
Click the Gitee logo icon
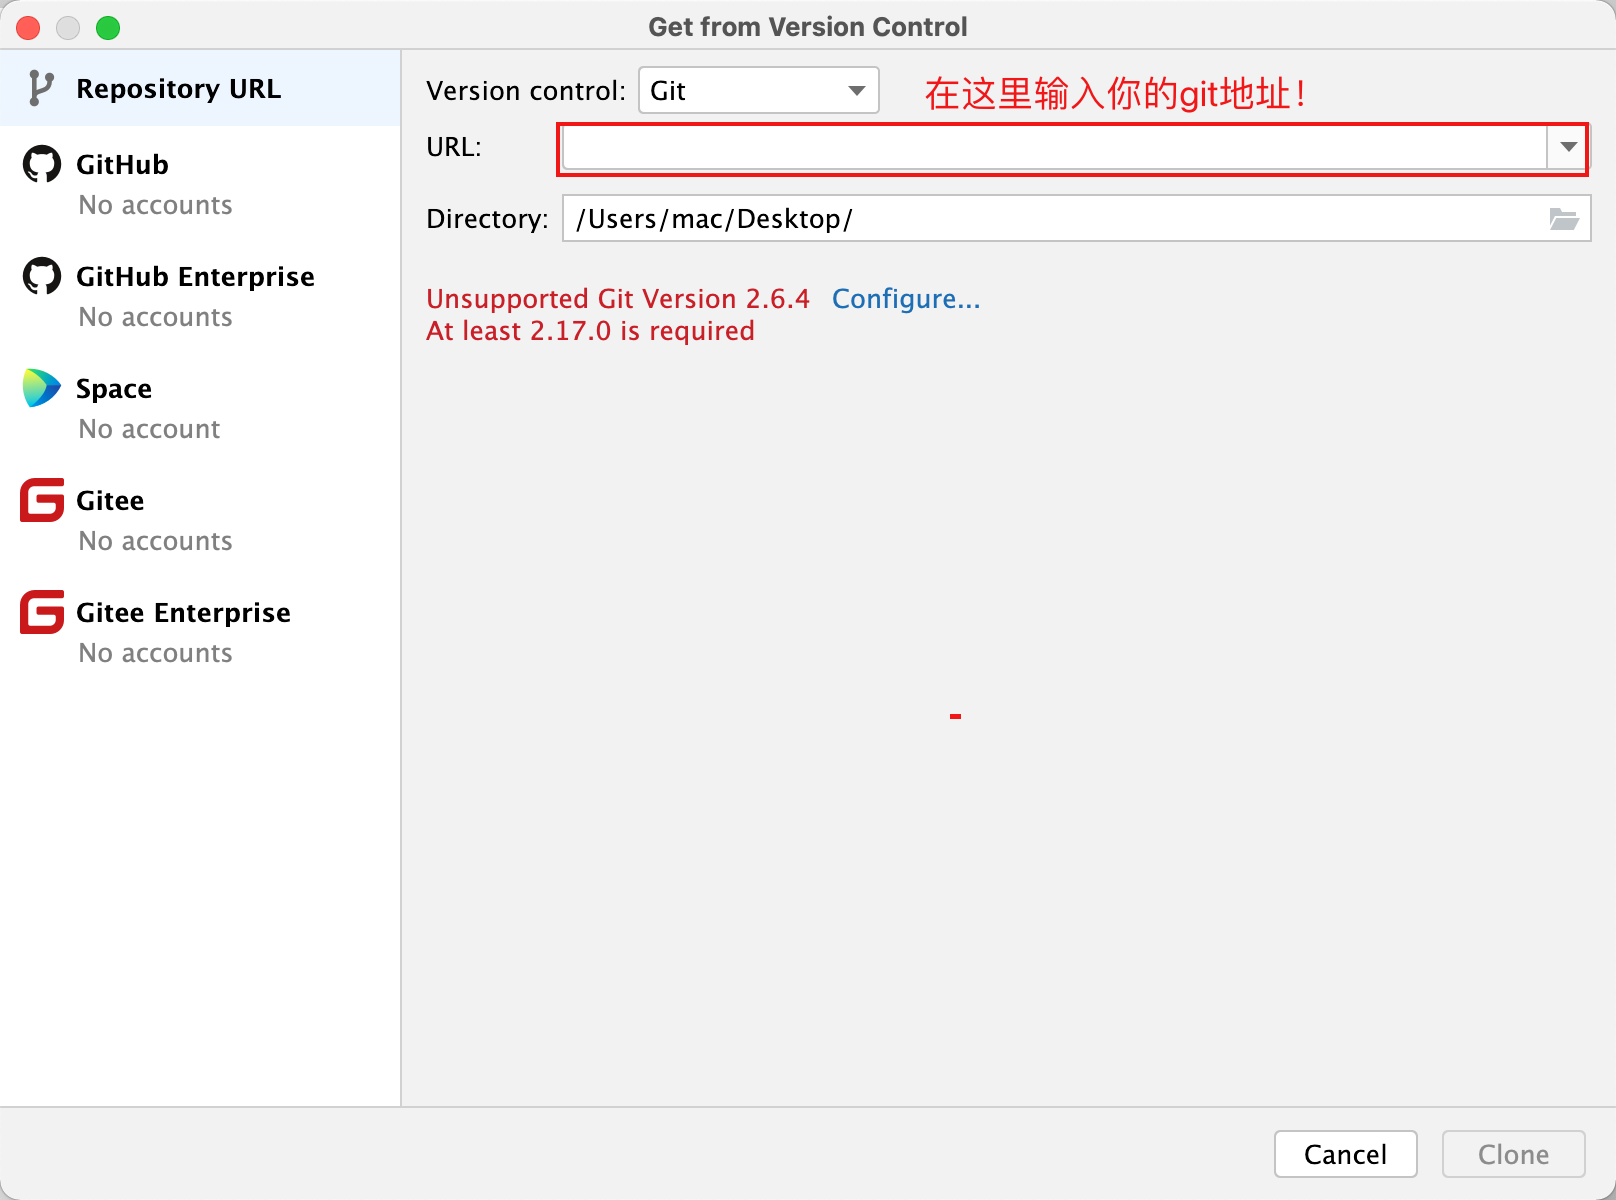tap(42, 500)
